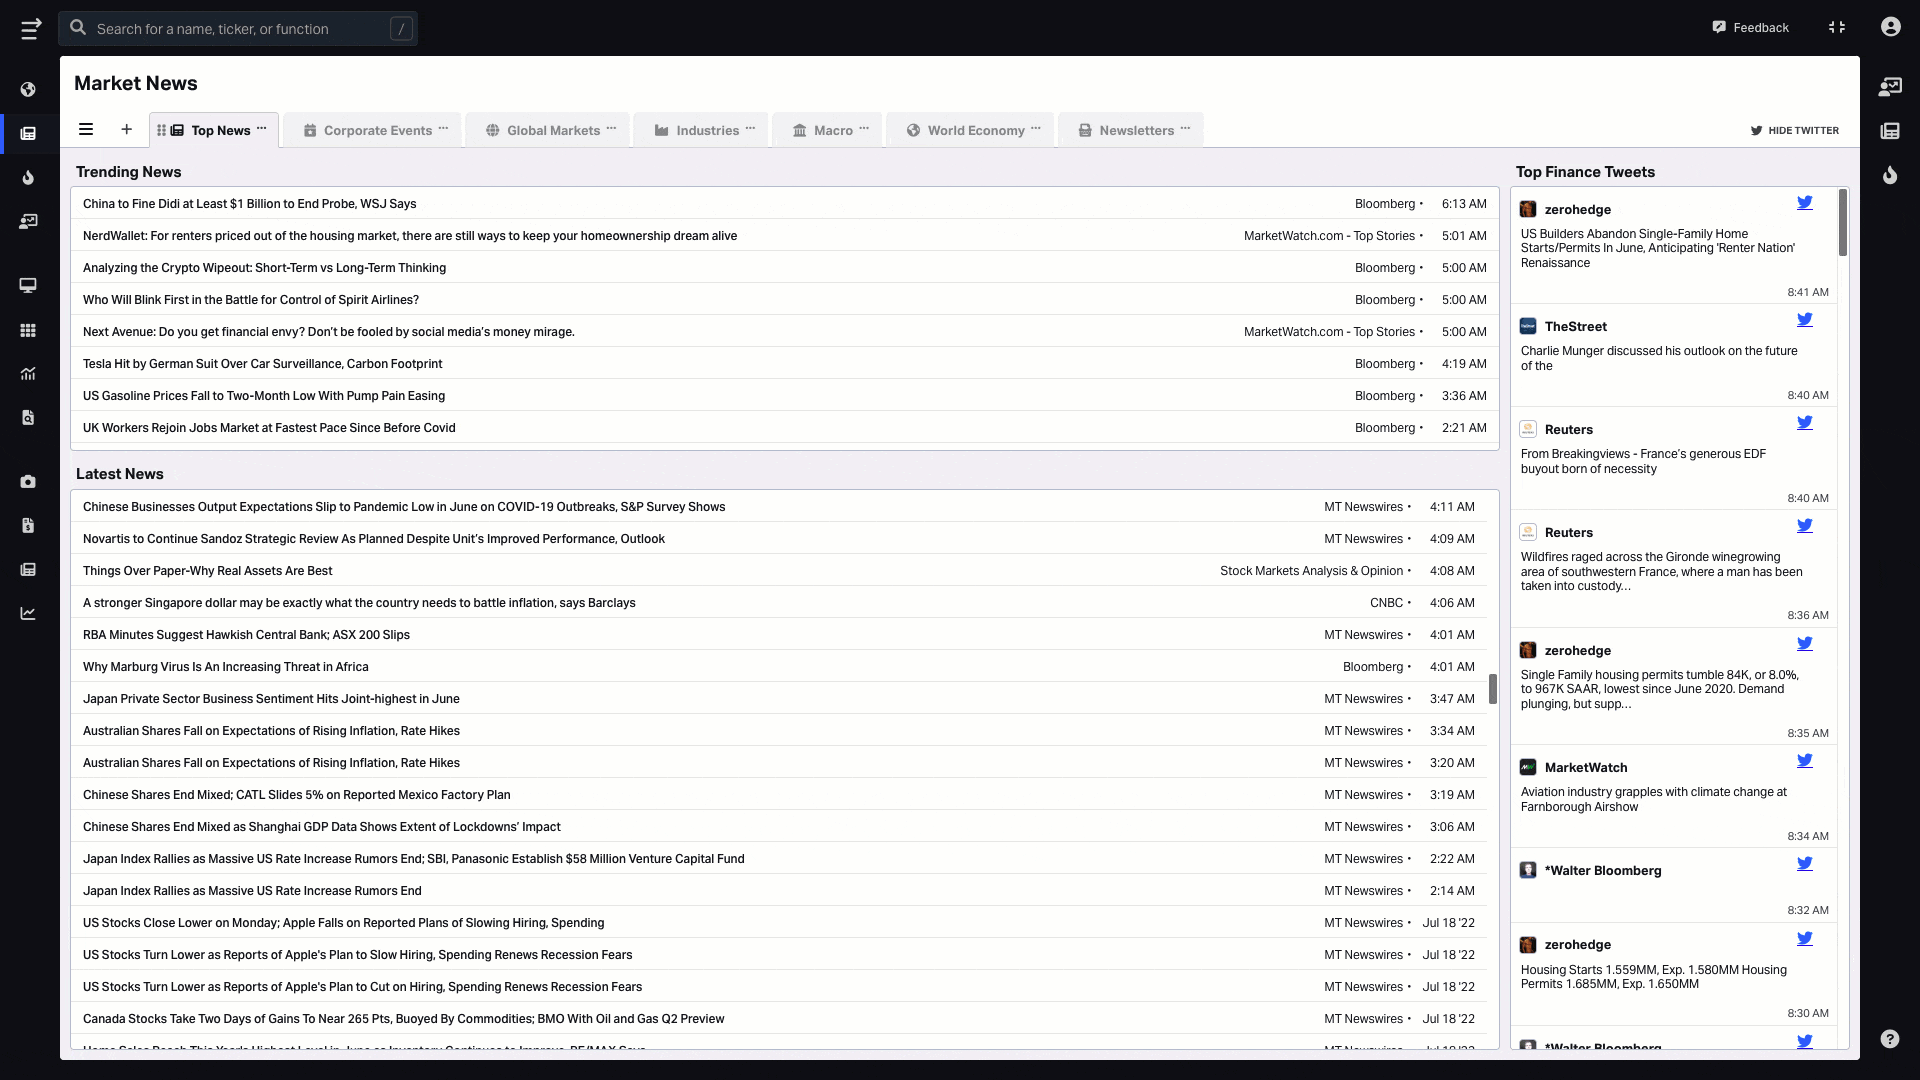Click the add new tab plus icon
Viewport: 1920px width, 1080px height.
point(127,129)
